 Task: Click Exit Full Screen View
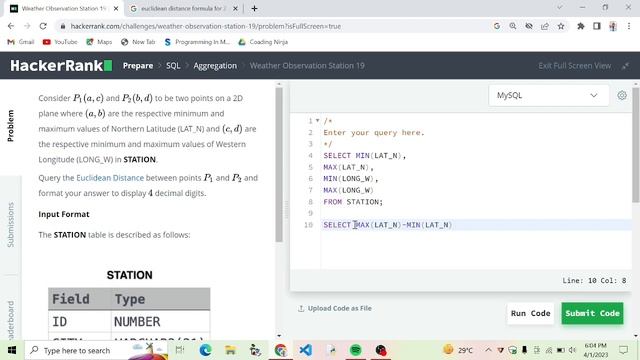(x=575, y=66)
